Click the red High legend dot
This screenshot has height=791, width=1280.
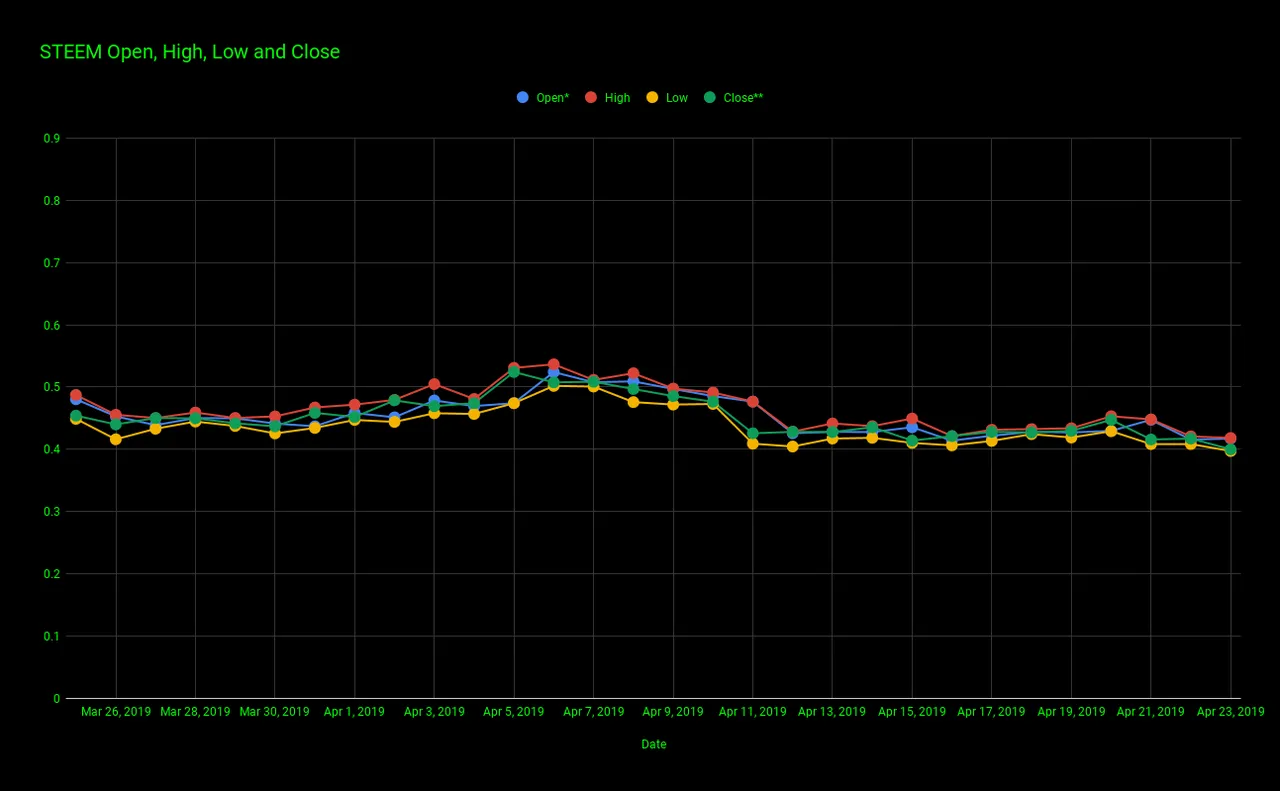[591, 97]
